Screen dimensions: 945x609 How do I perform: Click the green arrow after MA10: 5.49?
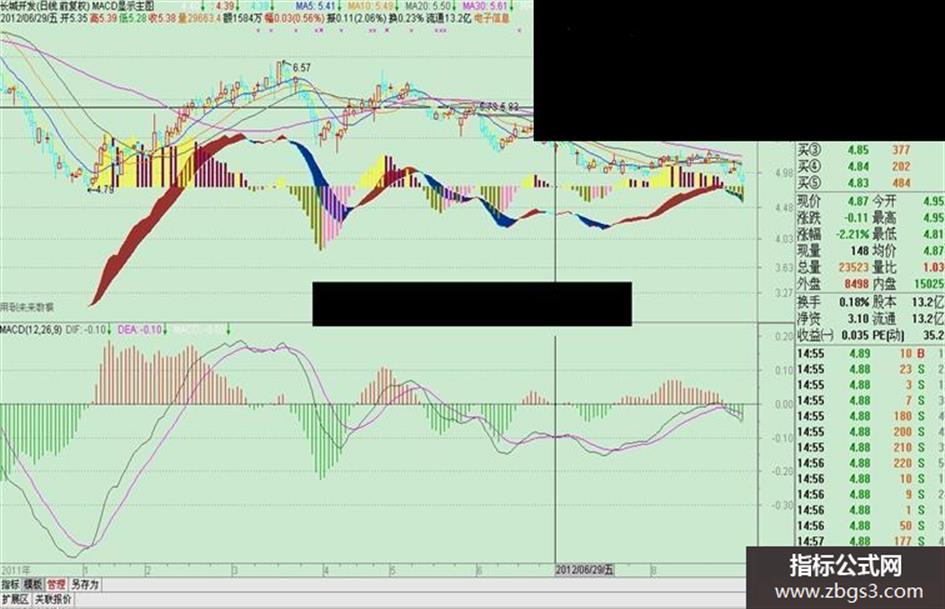(398, 7)
